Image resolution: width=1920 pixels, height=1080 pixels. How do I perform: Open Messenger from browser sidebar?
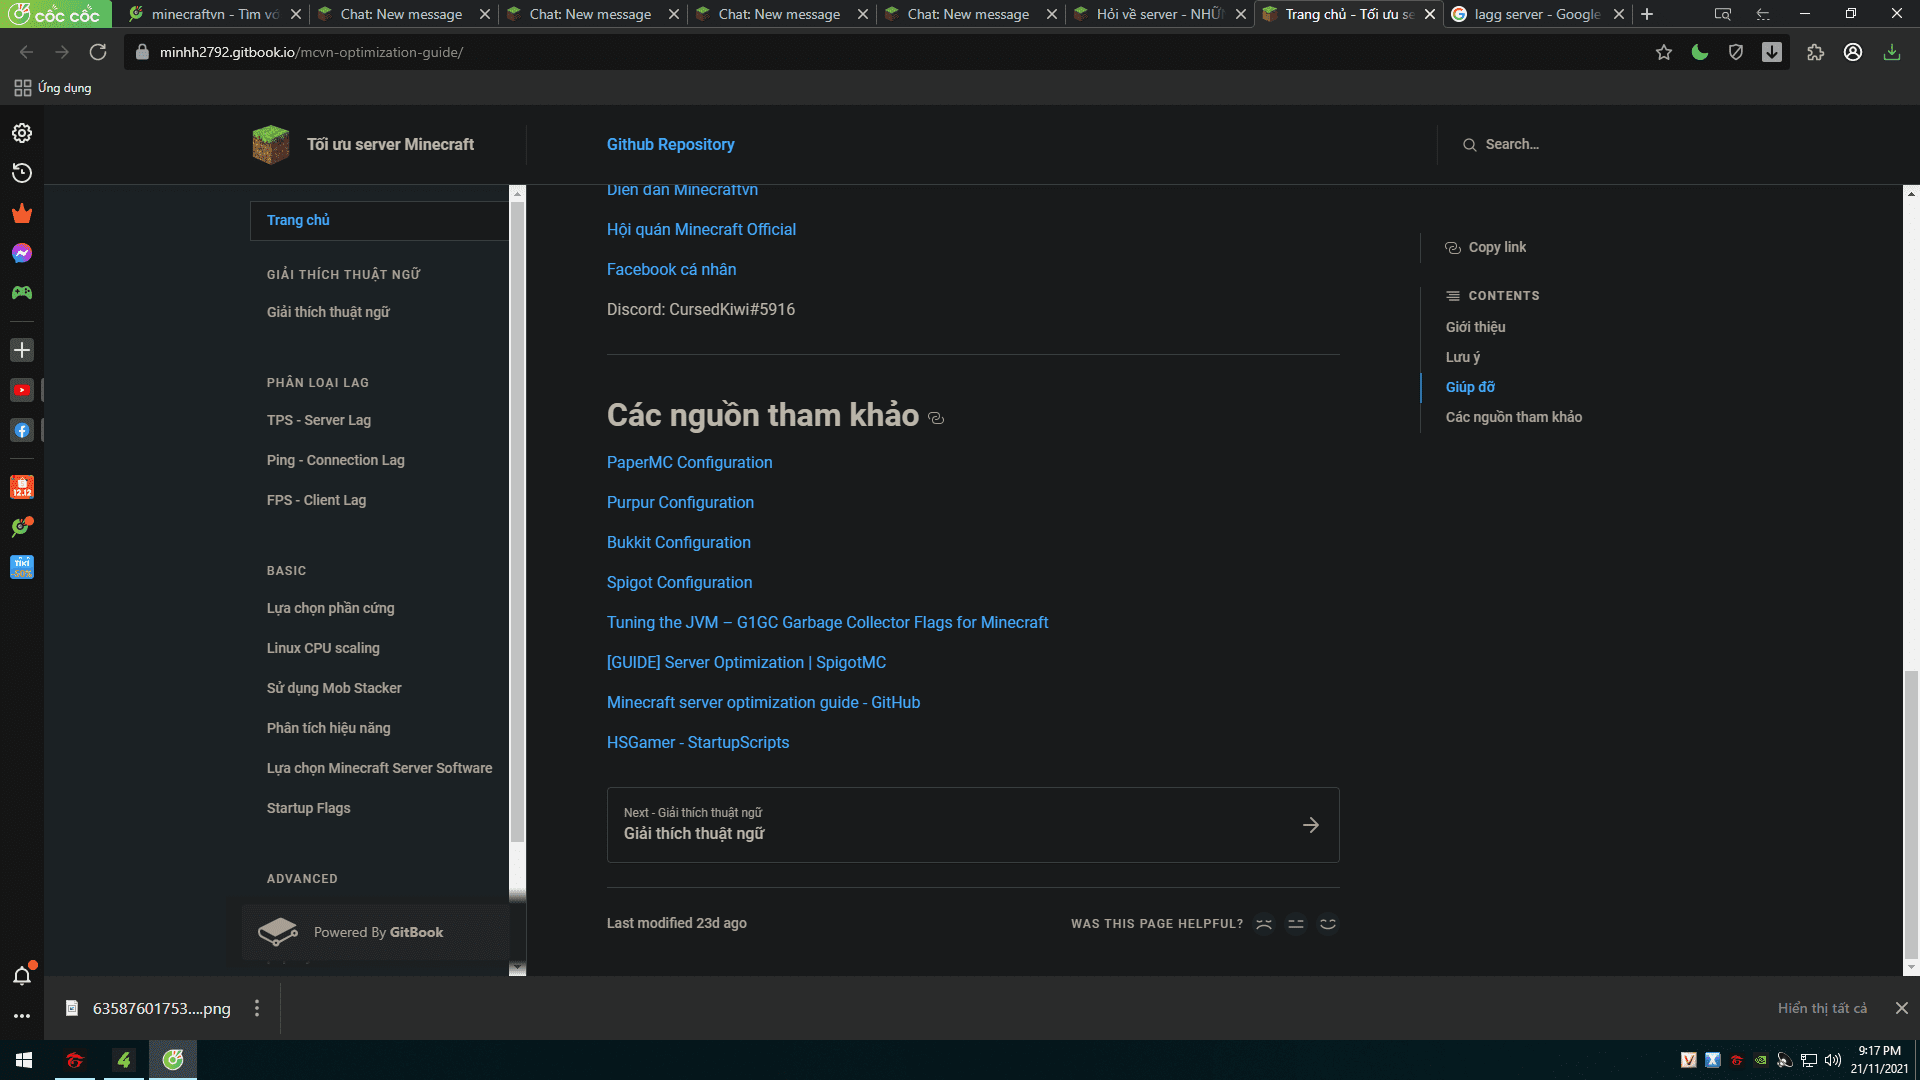[x=22, y=253]
